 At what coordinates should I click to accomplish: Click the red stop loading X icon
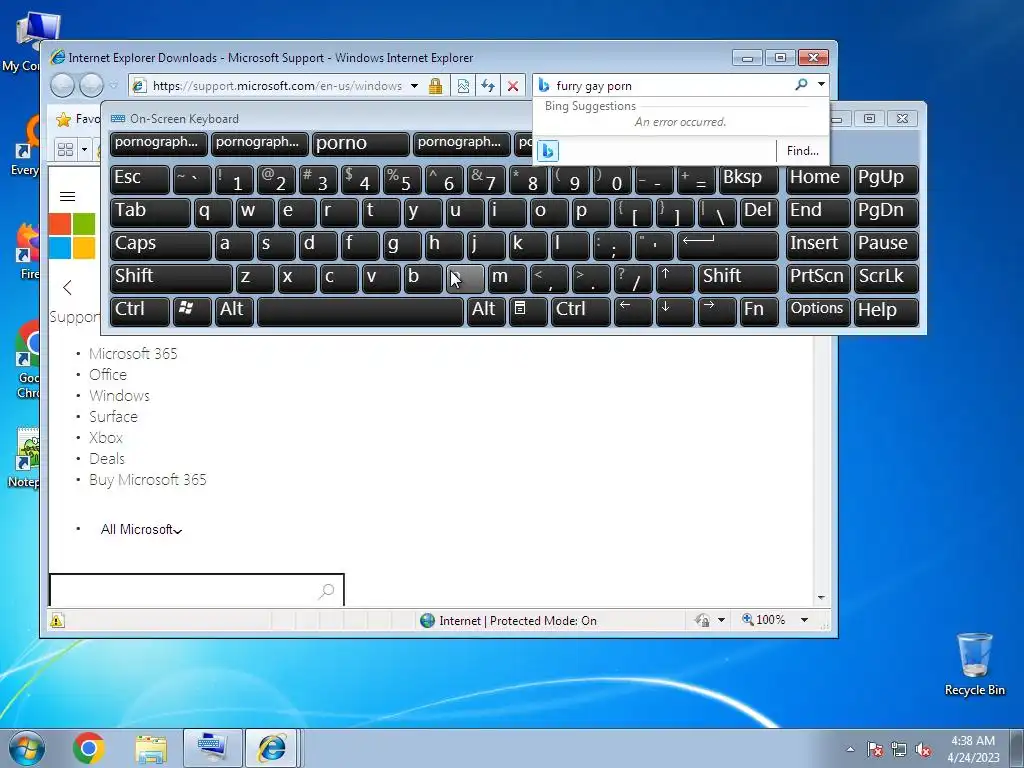[x=513, y=86]
